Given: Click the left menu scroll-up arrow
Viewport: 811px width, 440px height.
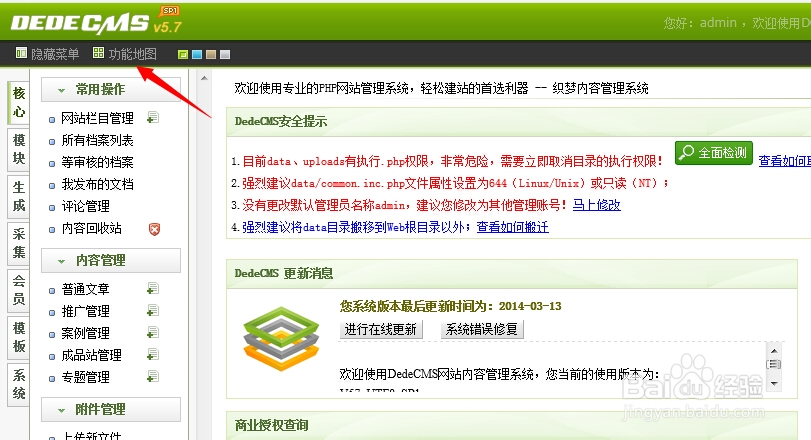Looking at the screenshot, I should [x=204, y=79].
